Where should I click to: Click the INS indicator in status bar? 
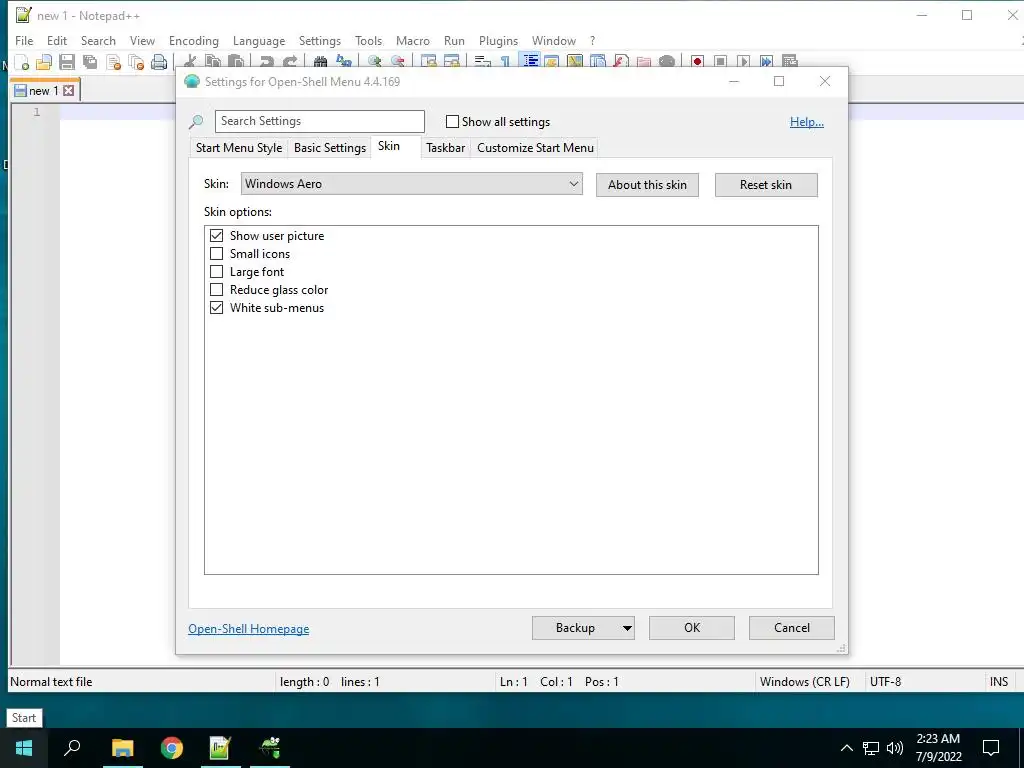(x=999, y=682)
